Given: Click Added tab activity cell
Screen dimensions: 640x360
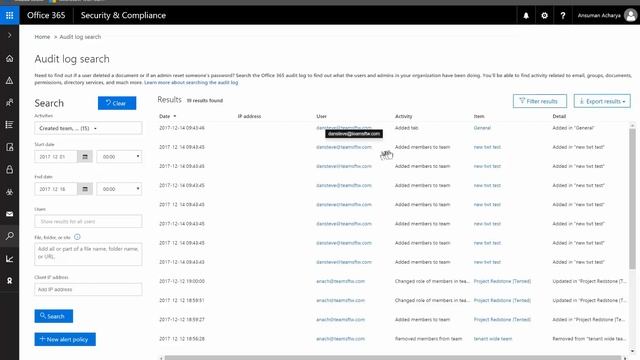Looking at the screenshot, I should click(407, 128).
